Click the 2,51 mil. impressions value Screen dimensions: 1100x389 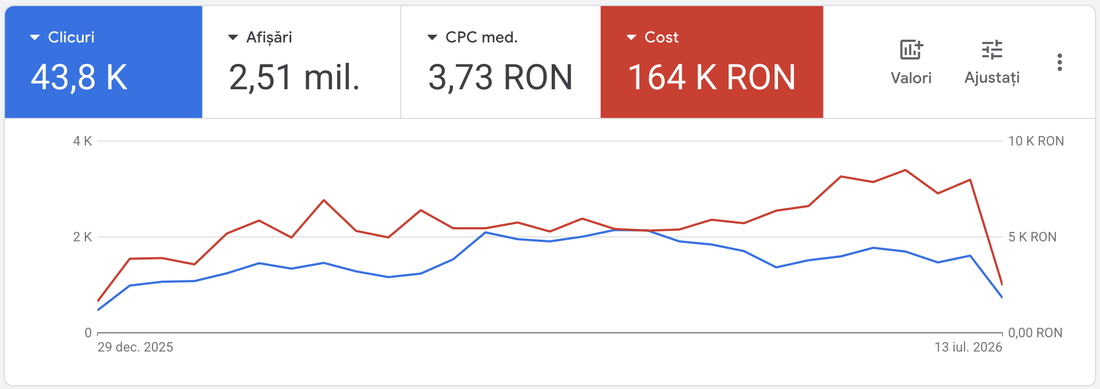294,77
